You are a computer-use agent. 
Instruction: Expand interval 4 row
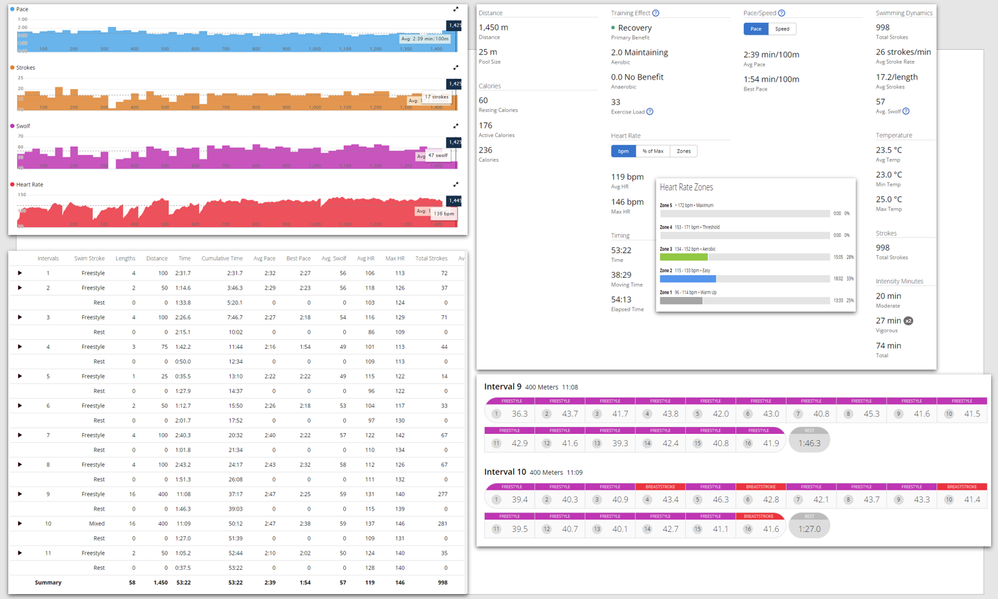(20, 347)
